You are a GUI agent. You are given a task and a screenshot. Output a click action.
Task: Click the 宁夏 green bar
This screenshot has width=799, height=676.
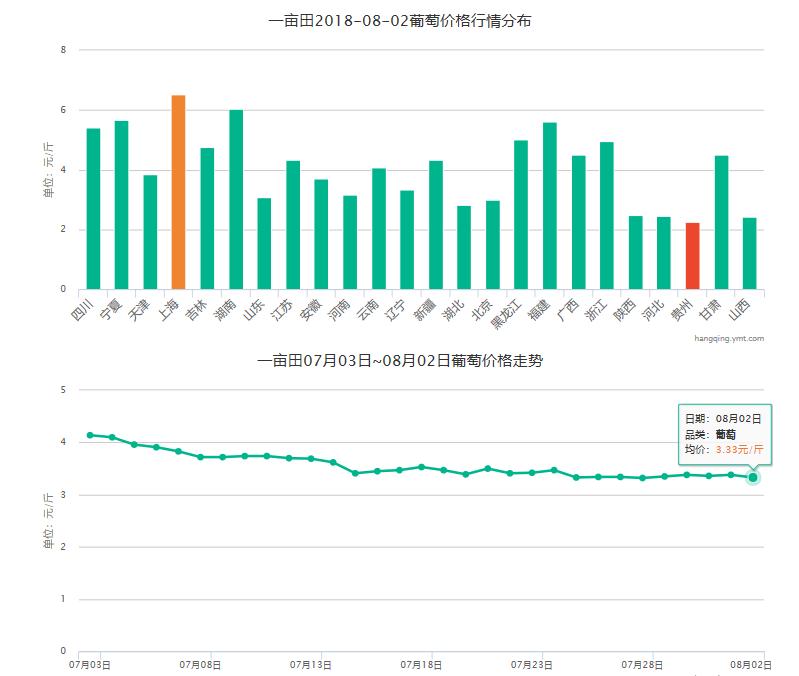click(121, 205)
